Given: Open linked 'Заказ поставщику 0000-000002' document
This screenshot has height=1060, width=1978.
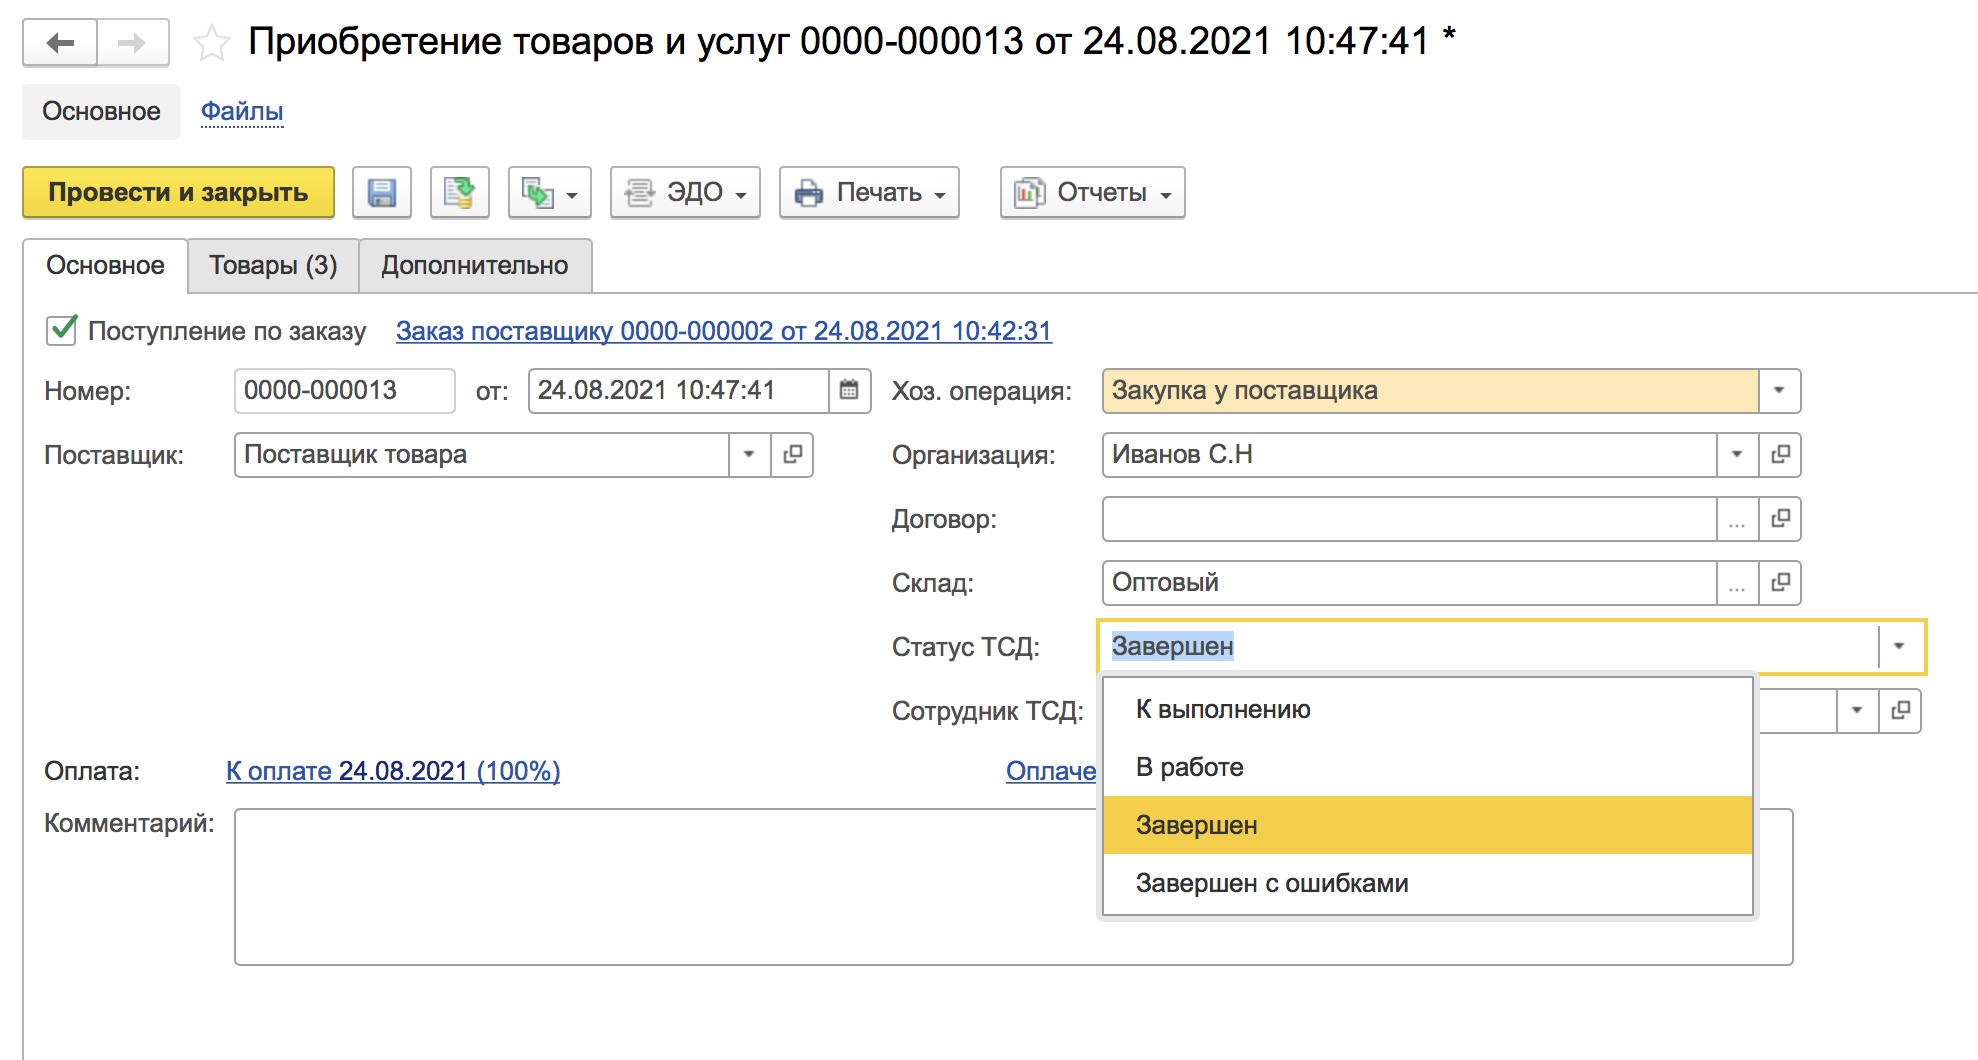Looking at the screenshot, I should [724, 331].
